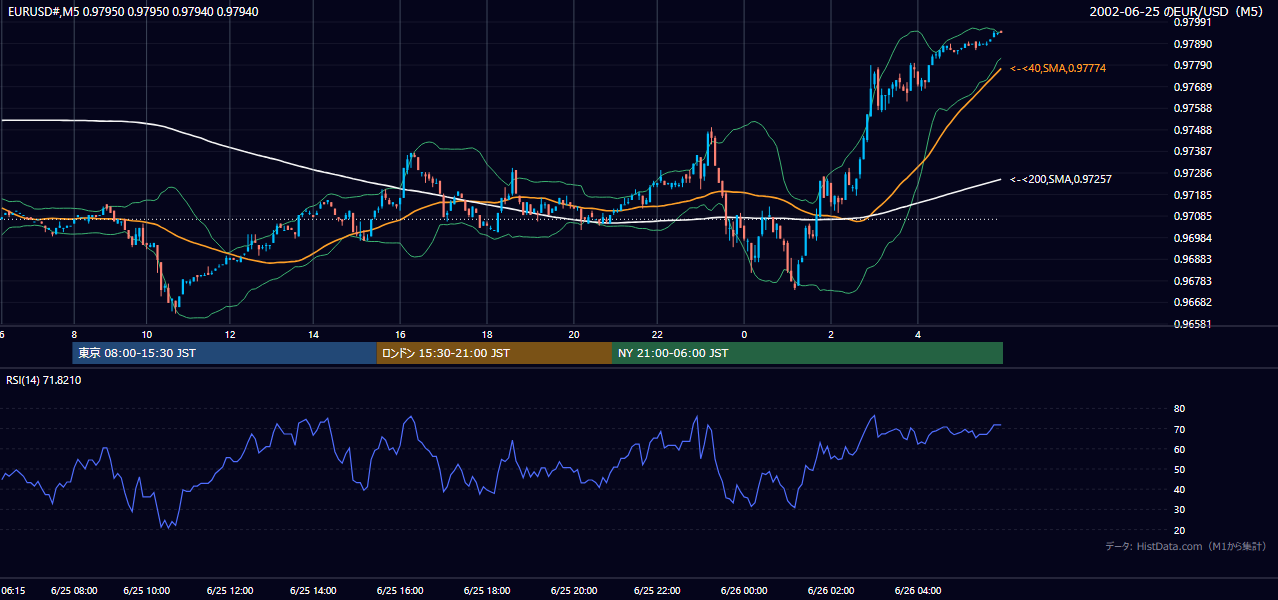Select the ロンドン 15:30-21:00 JST session bar

point(494,353)
